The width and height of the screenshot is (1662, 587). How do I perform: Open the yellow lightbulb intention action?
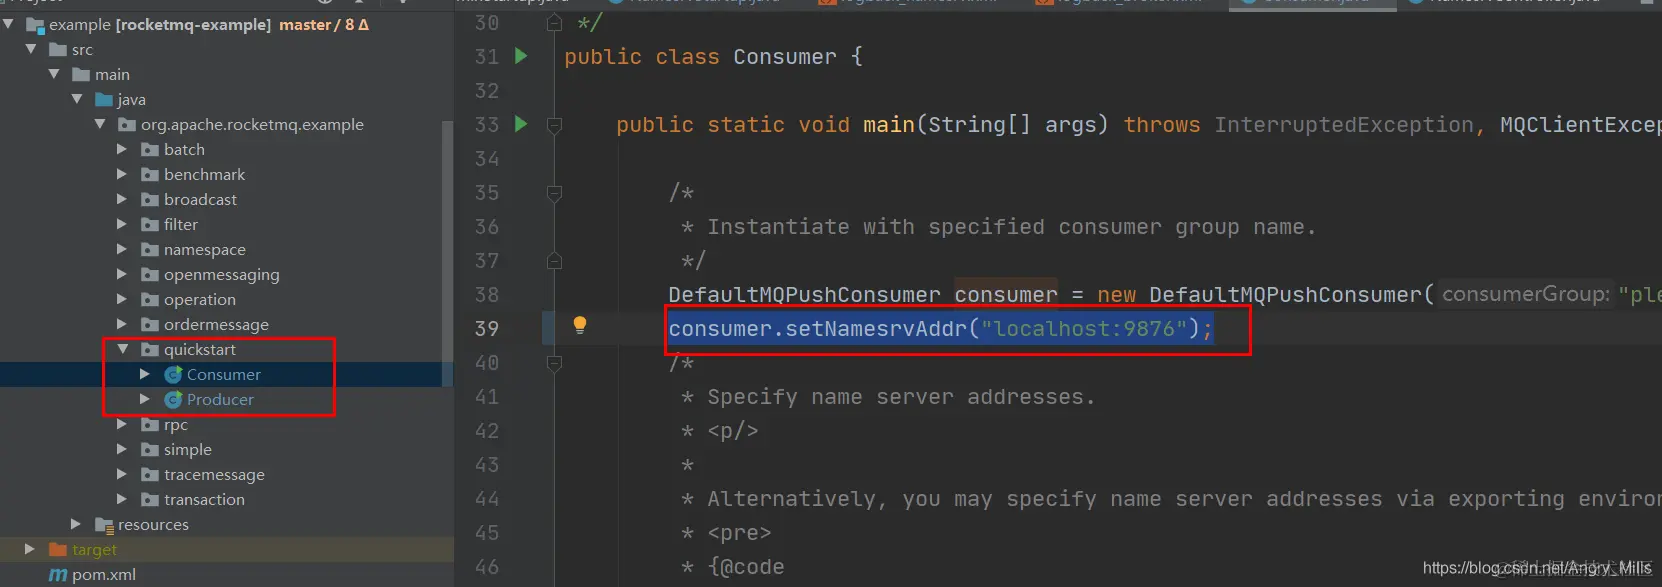[579, 325]
